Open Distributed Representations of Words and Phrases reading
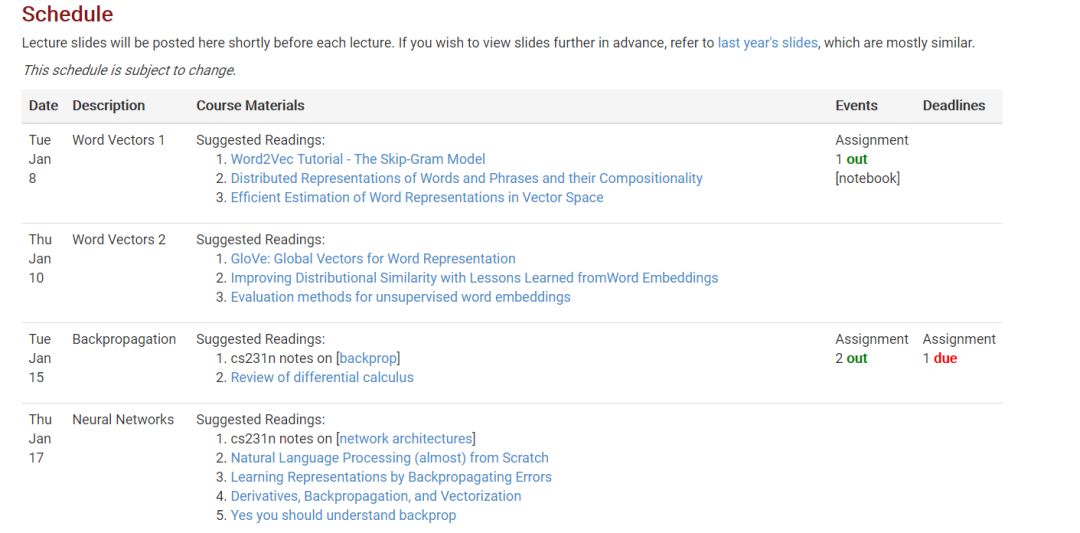The height and width of the screenshot is (533, 1080). point(466,178)
